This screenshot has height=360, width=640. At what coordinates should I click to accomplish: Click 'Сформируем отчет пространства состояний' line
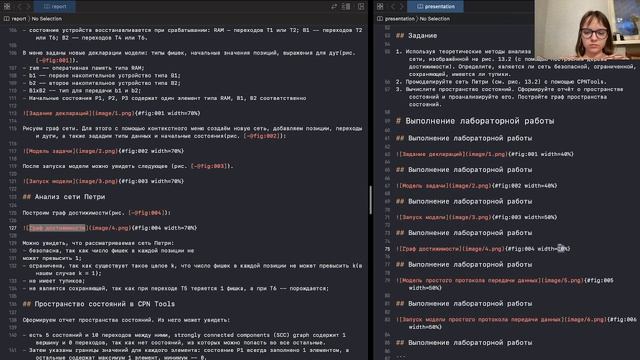tap(127, 320)
